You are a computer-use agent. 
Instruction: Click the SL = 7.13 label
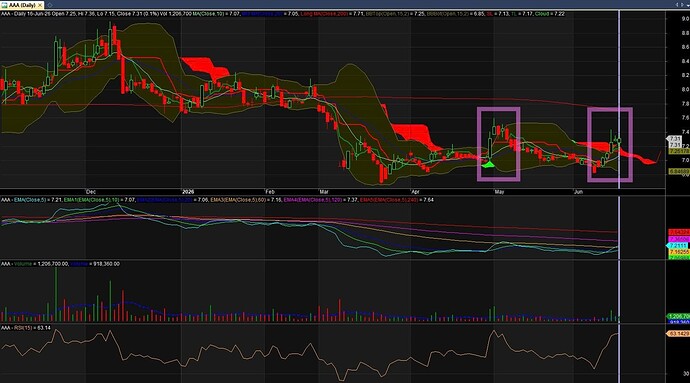coord(498,14)
